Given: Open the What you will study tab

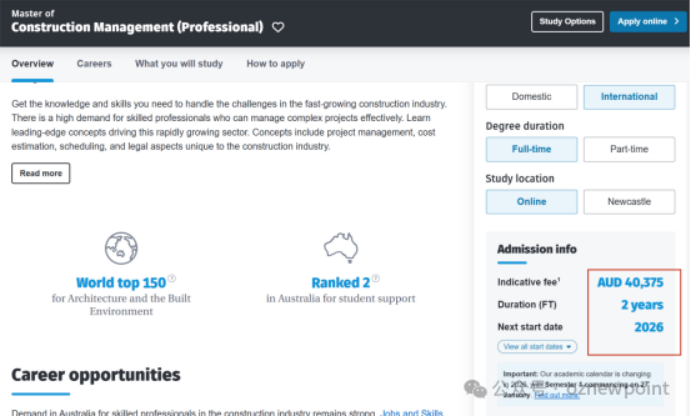Looking at the screenshot, I should [179, 64].
